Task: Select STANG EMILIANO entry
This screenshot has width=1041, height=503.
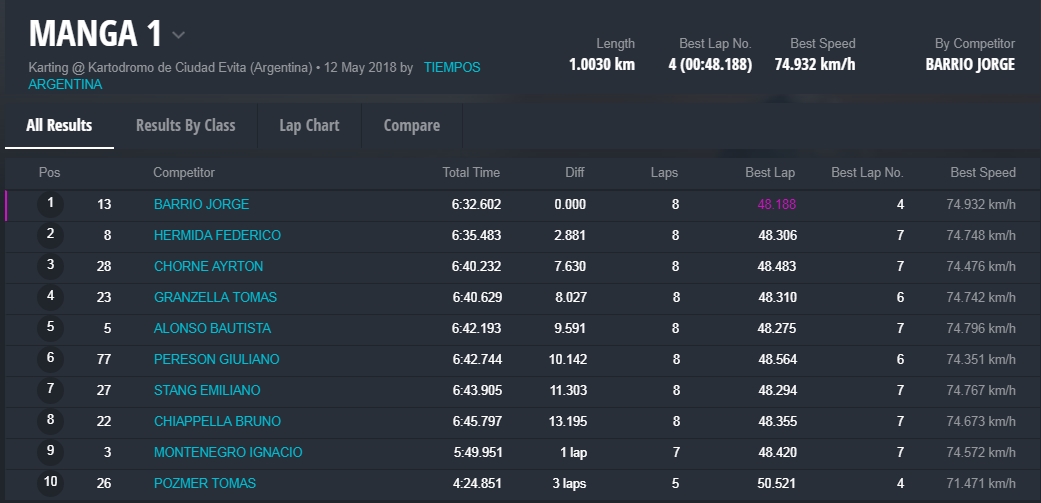Action: (x=207, y=390)
